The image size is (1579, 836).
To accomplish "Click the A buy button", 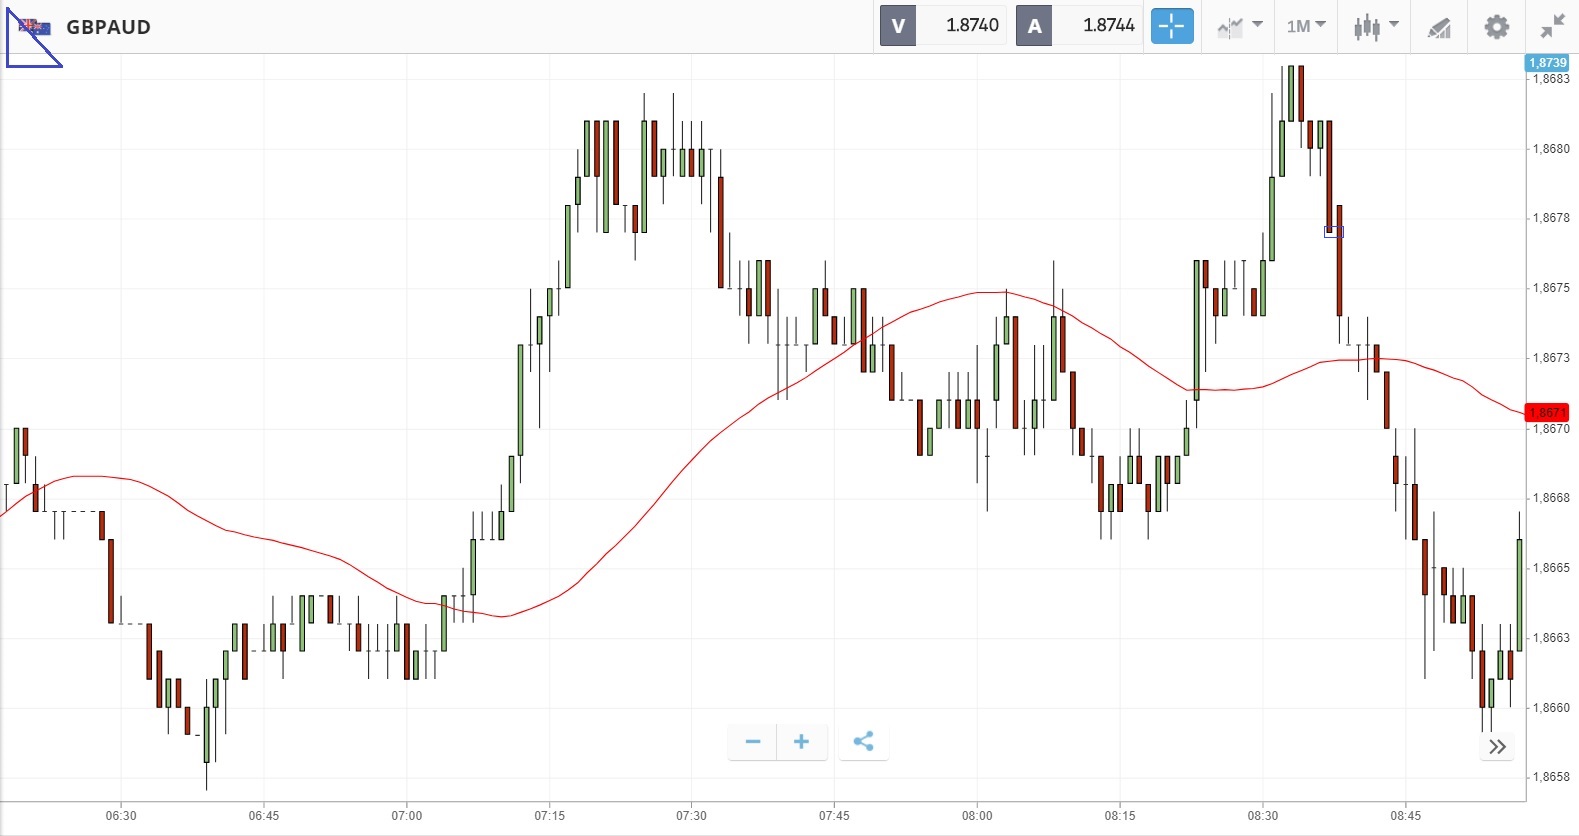I will [x=1034, y=26].
